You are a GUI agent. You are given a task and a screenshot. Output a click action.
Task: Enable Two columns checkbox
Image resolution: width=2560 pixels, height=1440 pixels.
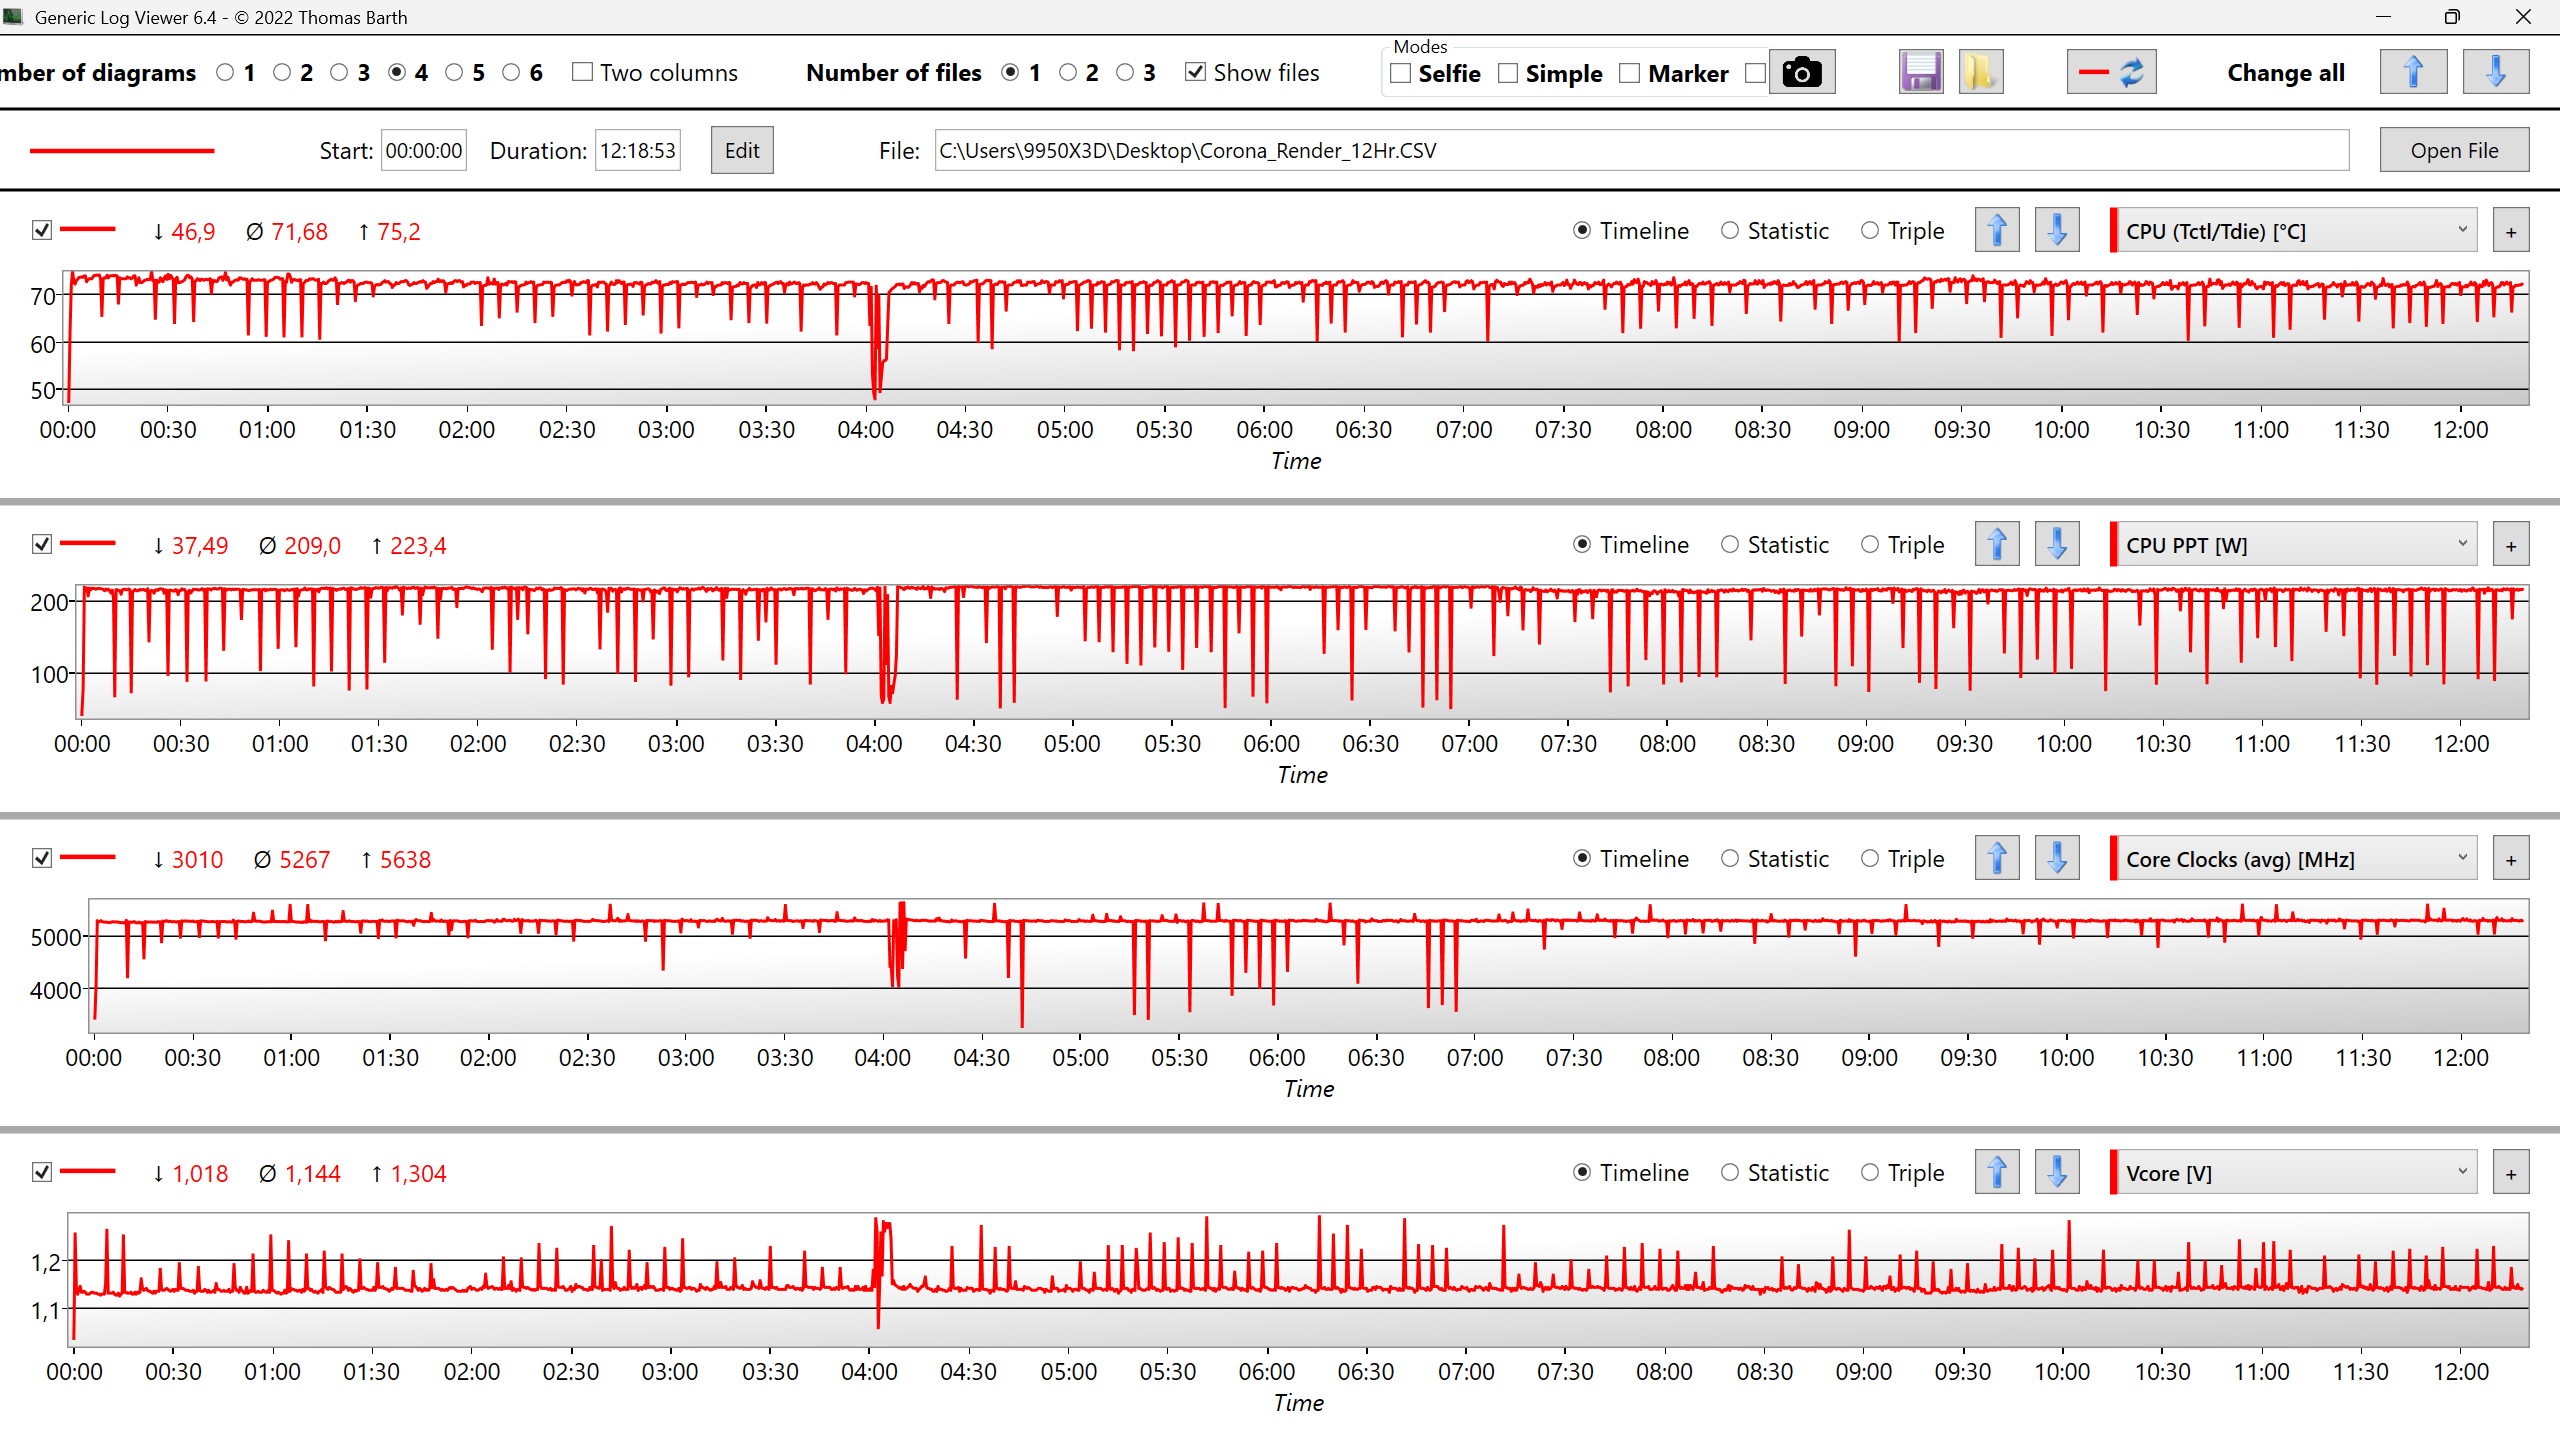[583, 72]
